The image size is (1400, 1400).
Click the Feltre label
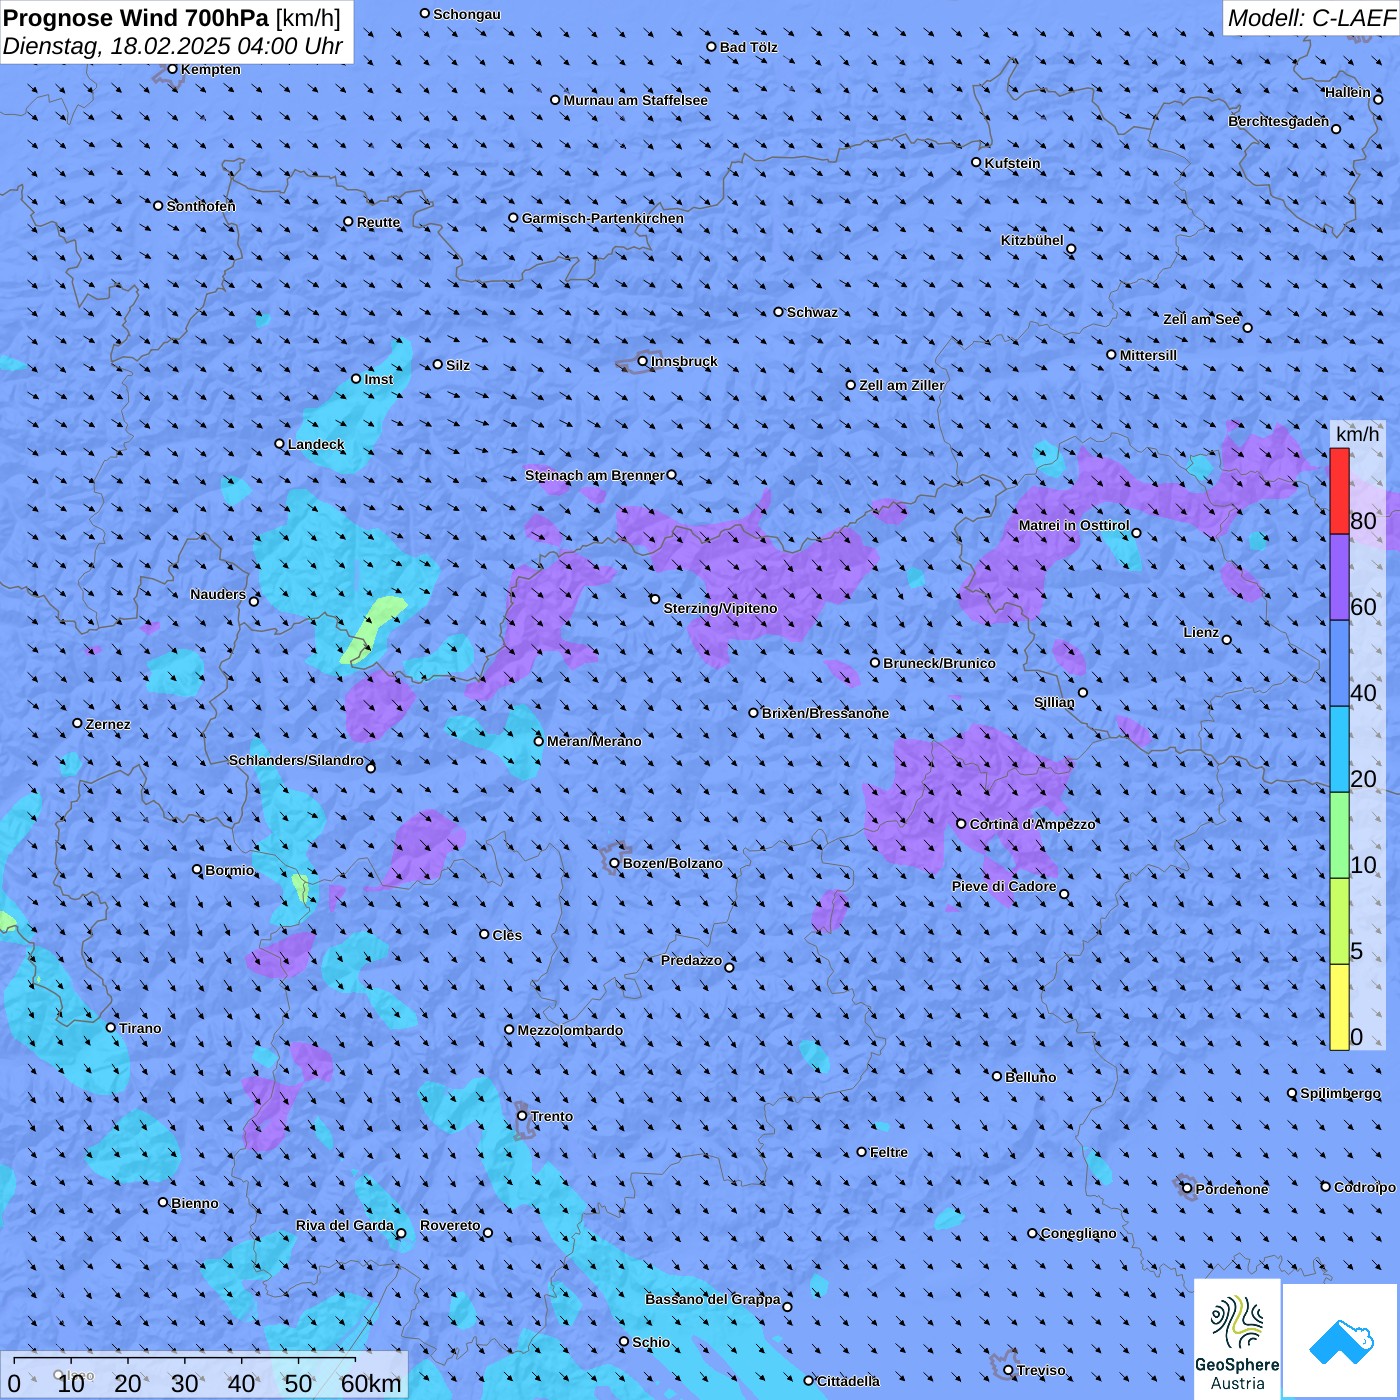(x=888, y=1152)
